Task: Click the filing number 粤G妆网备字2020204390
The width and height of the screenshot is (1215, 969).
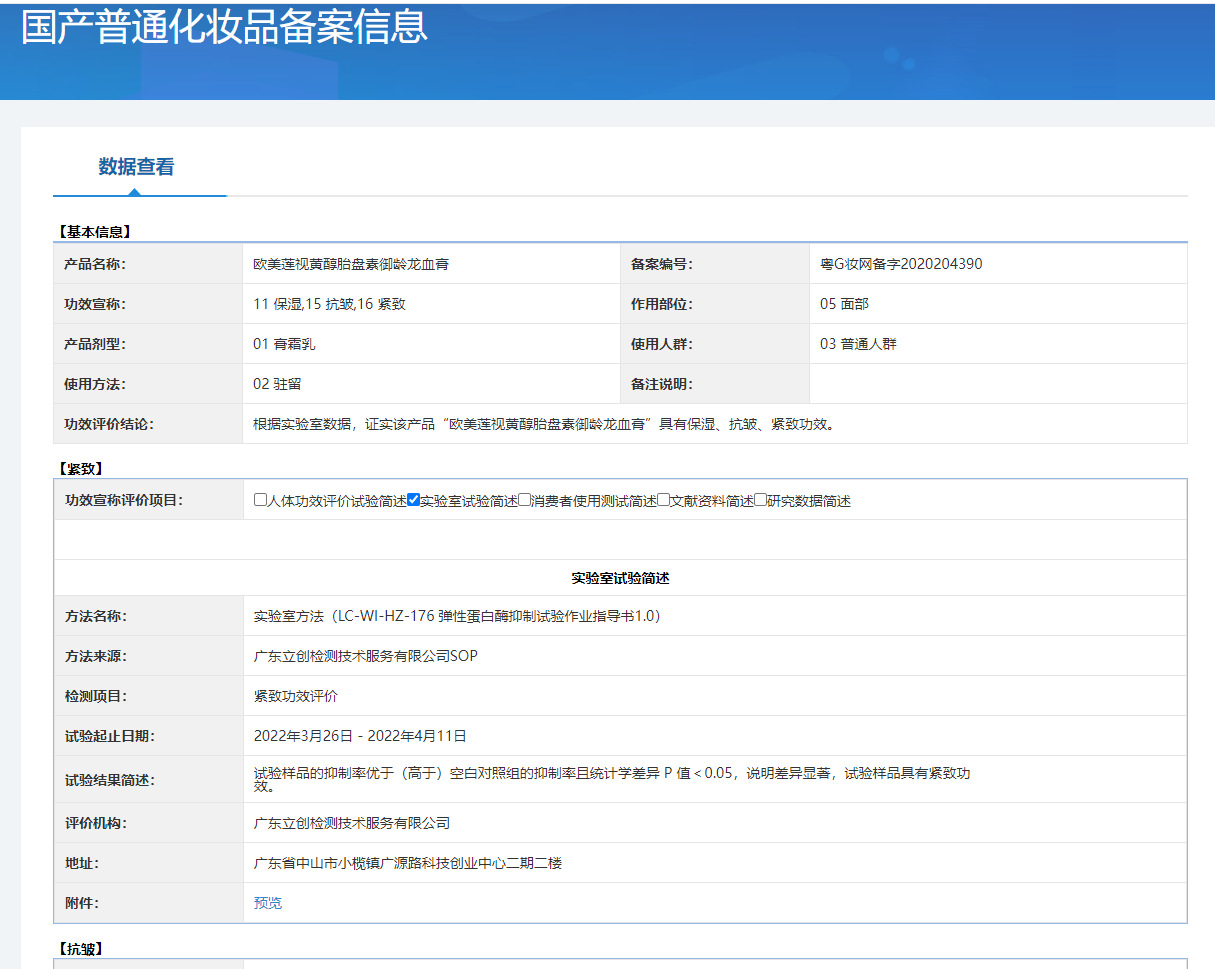Action: pyautogui.click(x=901, y=264)
